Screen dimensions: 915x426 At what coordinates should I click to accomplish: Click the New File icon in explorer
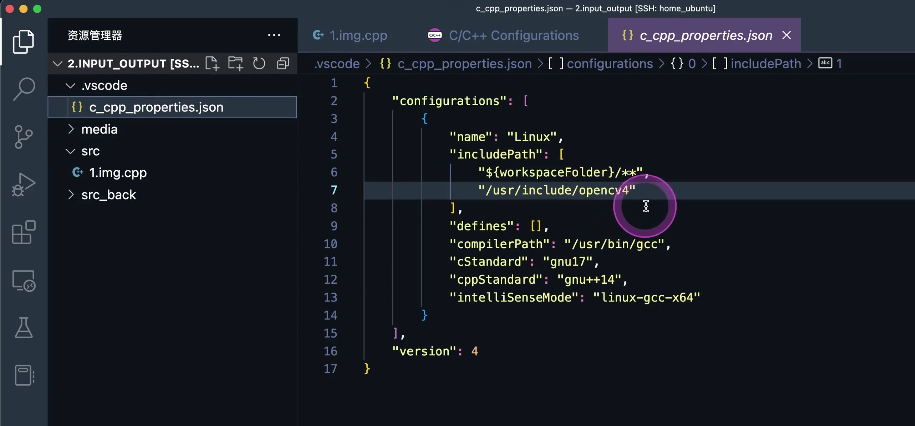pyautogui.click(x=212, y=64)
